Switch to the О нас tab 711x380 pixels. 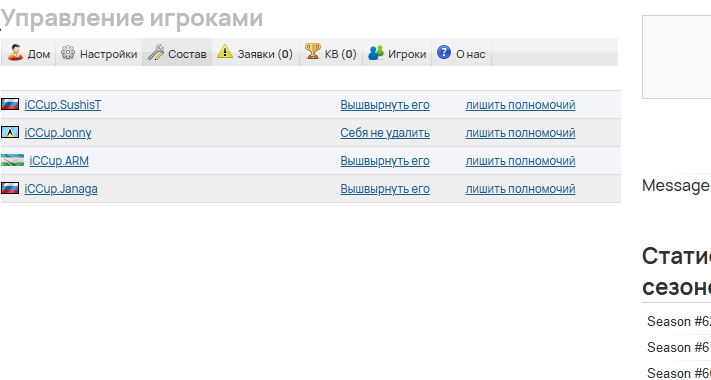tap(461, 53)
